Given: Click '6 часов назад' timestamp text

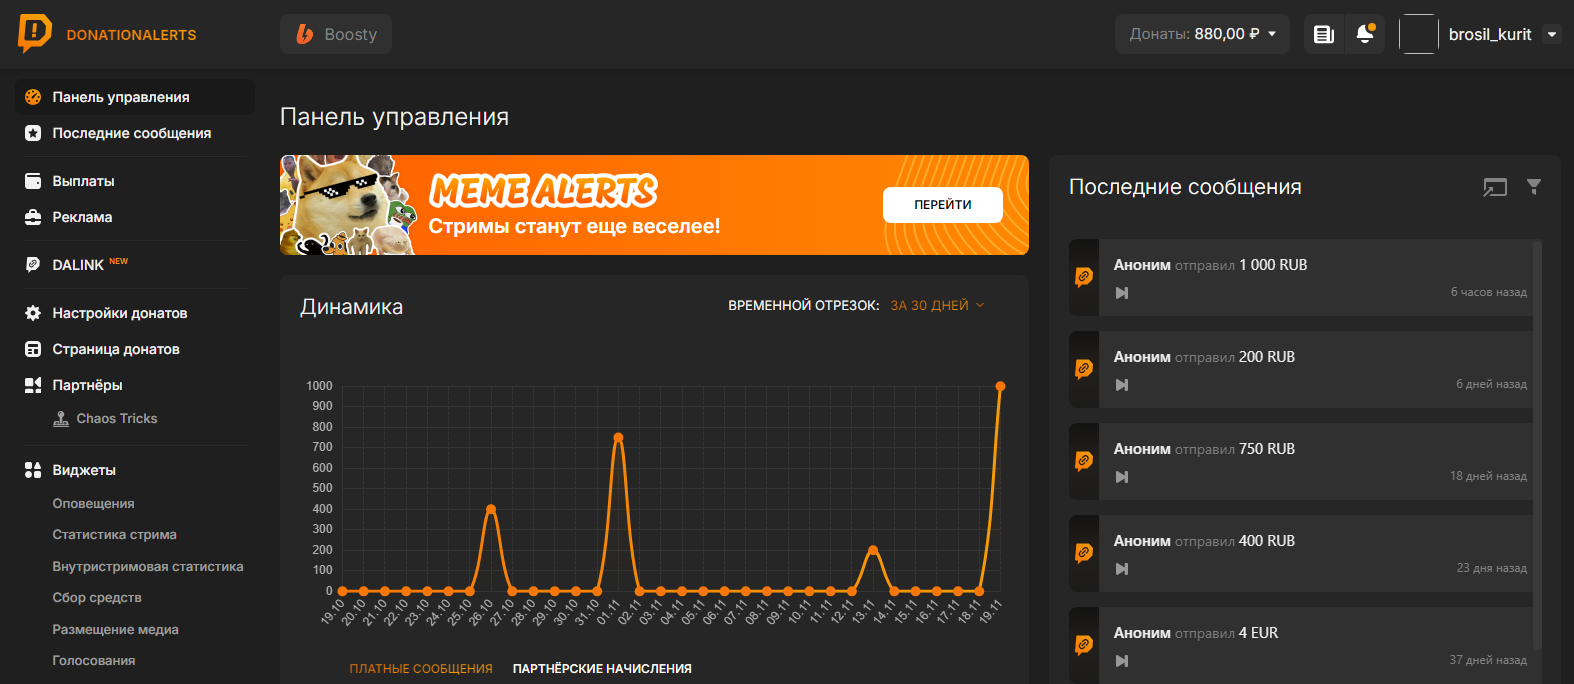Looking at the screenshot, I should point(1489,292).
